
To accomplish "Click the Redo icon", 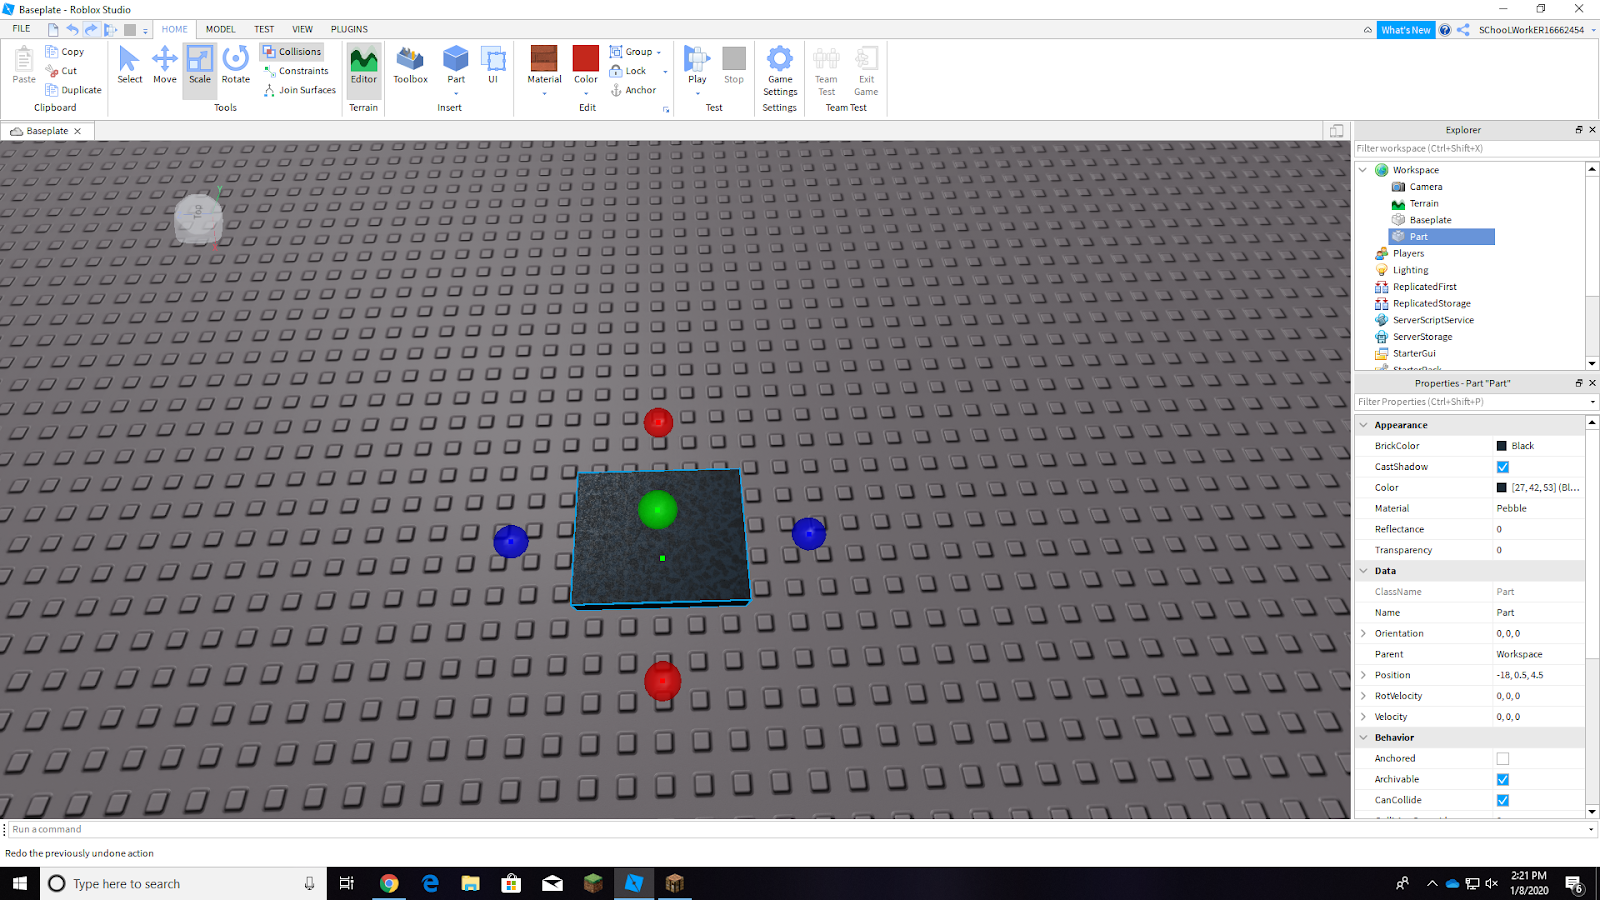I will [x=91, y=30].
